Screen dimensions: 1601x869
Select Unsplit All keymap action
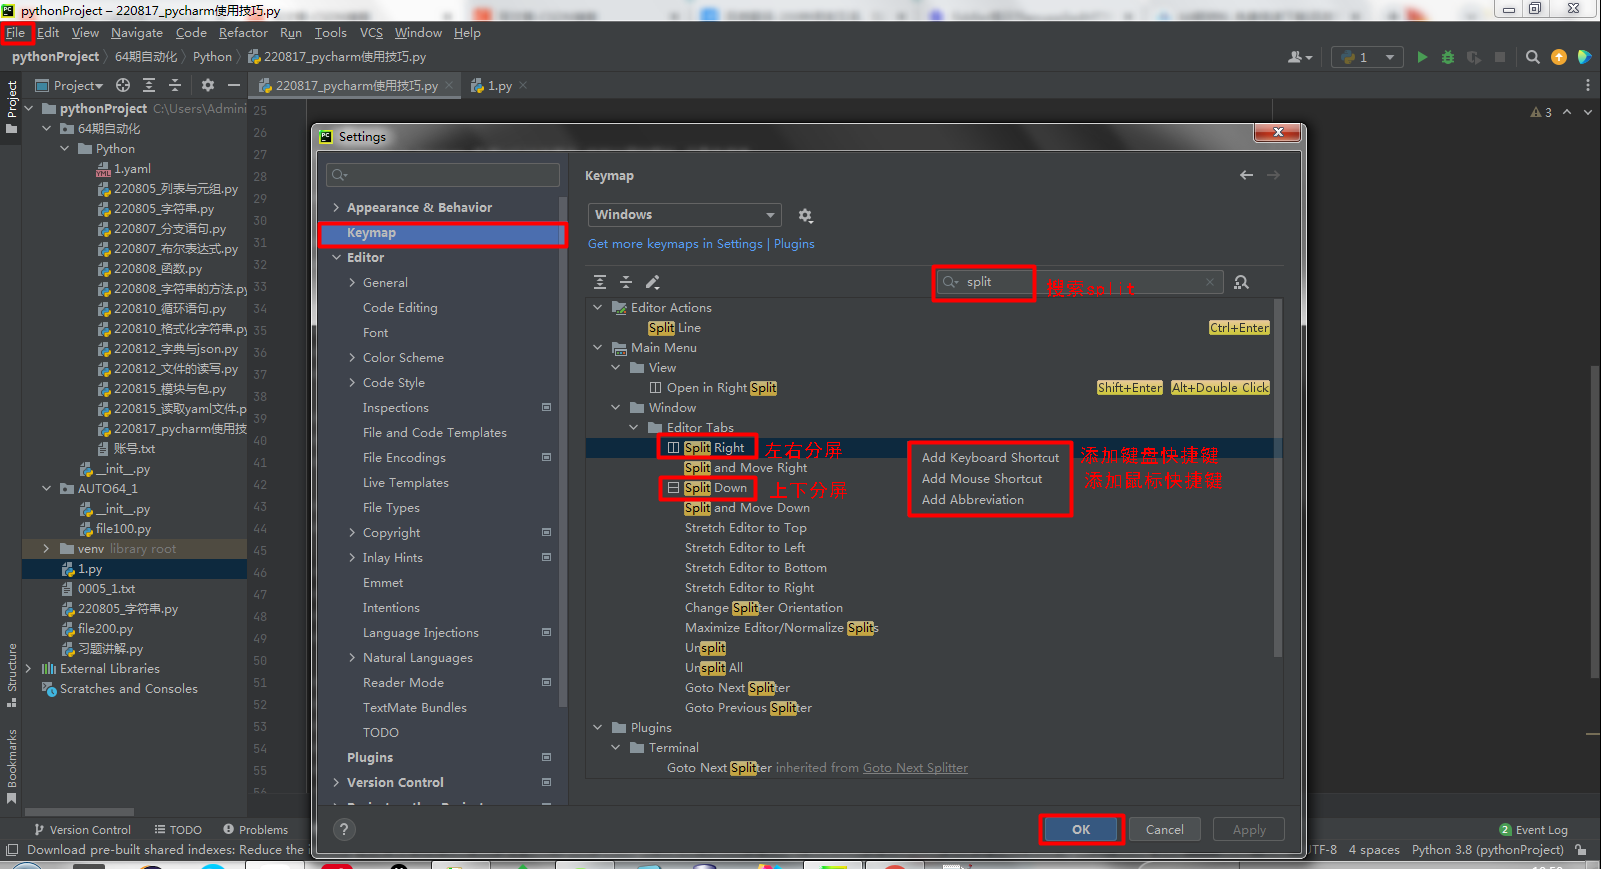[714, 668]
